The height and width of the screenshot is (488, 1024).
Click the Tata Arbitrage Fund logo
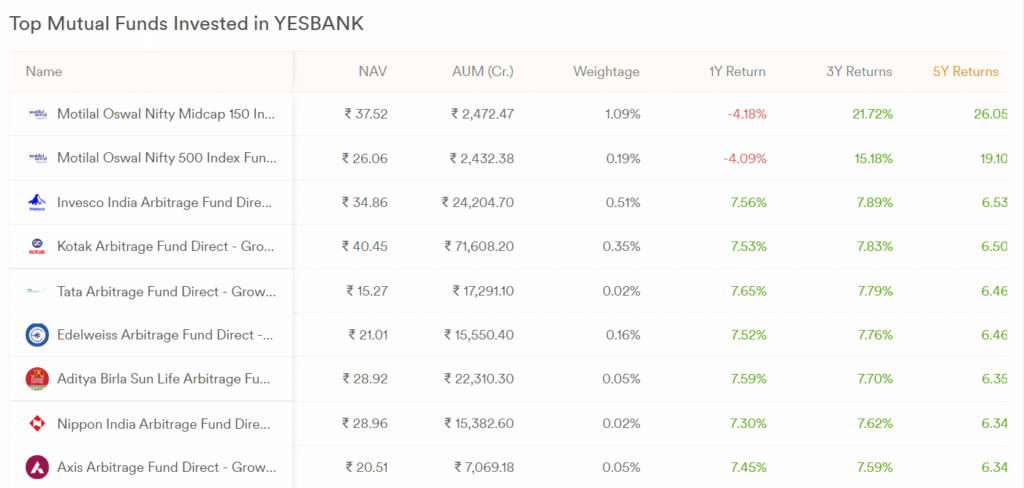tap(37, 291)
